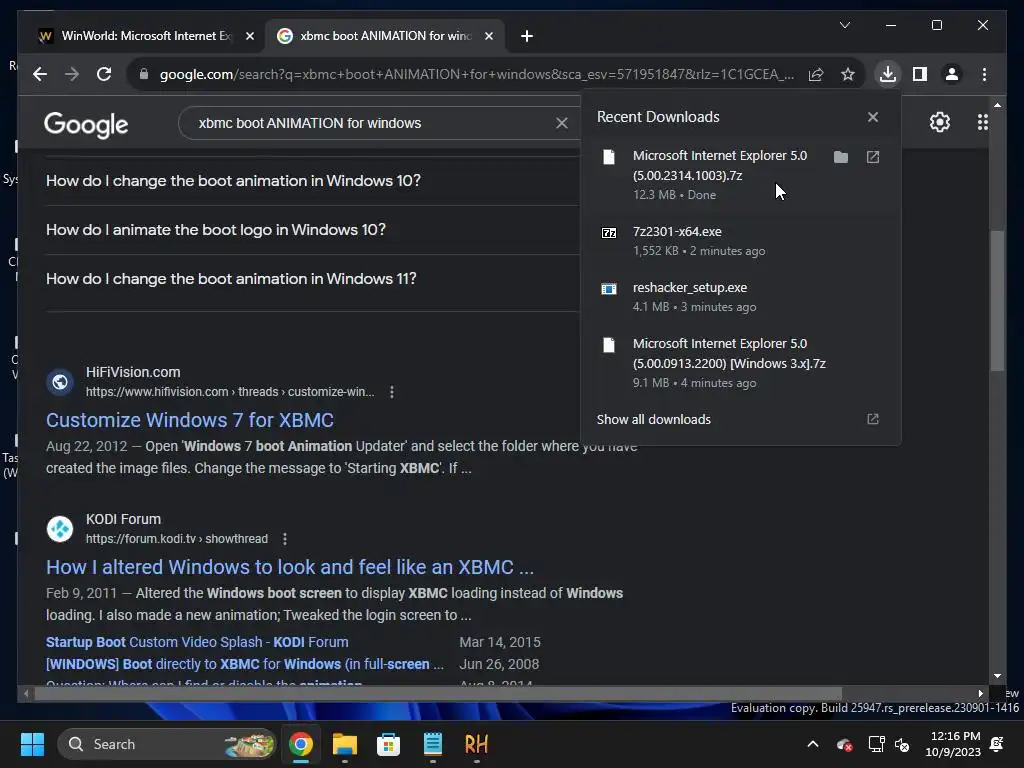The image size is (1024, 768).
Task: Open Customize Windows 7 for XBMC result
Action: pos(189,420)
